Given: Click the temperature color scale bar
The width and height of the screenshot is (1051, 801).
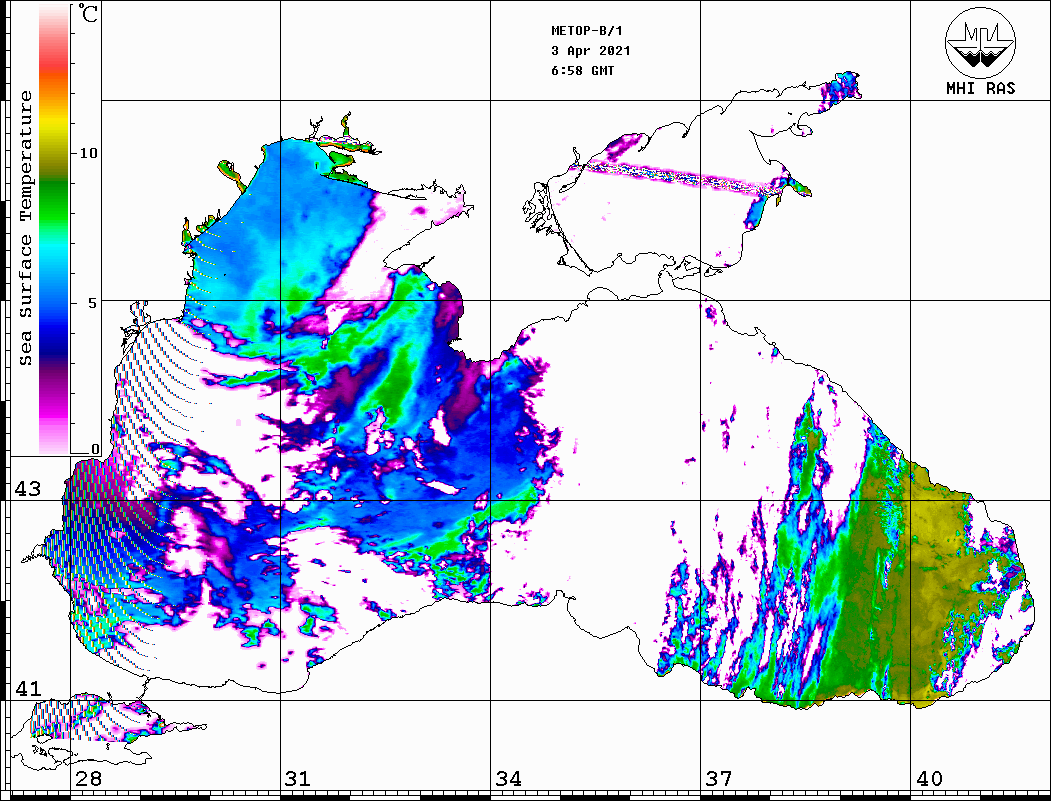Looking at the screenshot, I should pyautogui.click(x=54, y=230).
